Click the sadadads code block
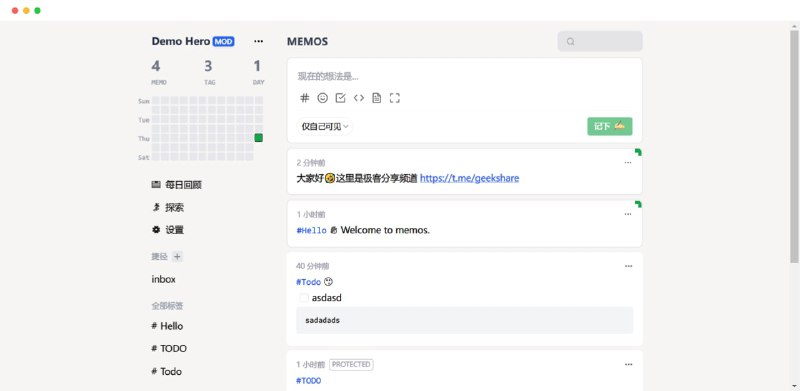This screenshot has width=800, height=391. tap(464, 321)
